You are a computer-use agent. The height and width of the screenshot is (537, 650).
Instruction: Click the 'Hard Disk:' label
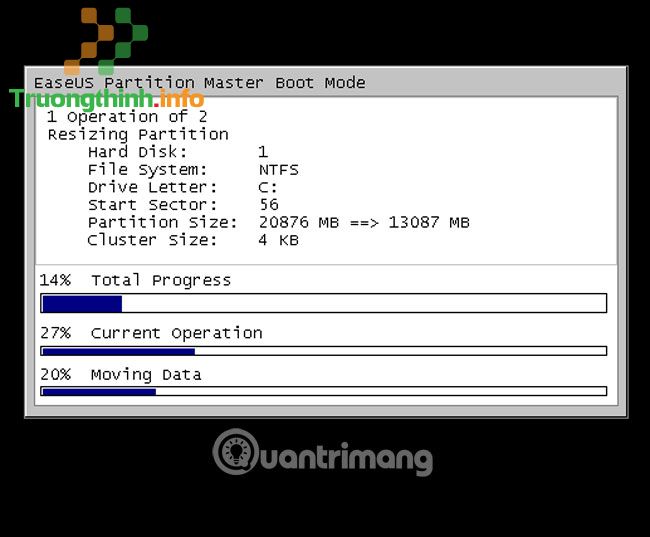(x=138, y=152)
